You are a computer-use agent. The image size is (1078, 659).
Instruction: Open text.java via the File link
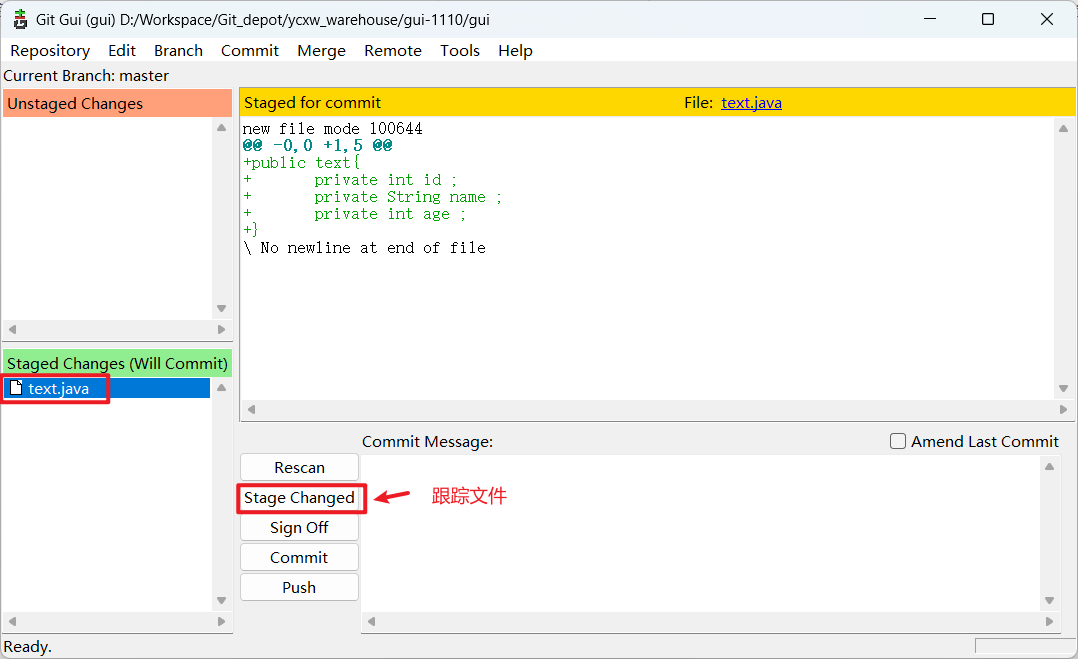click(x=751, y=102)
